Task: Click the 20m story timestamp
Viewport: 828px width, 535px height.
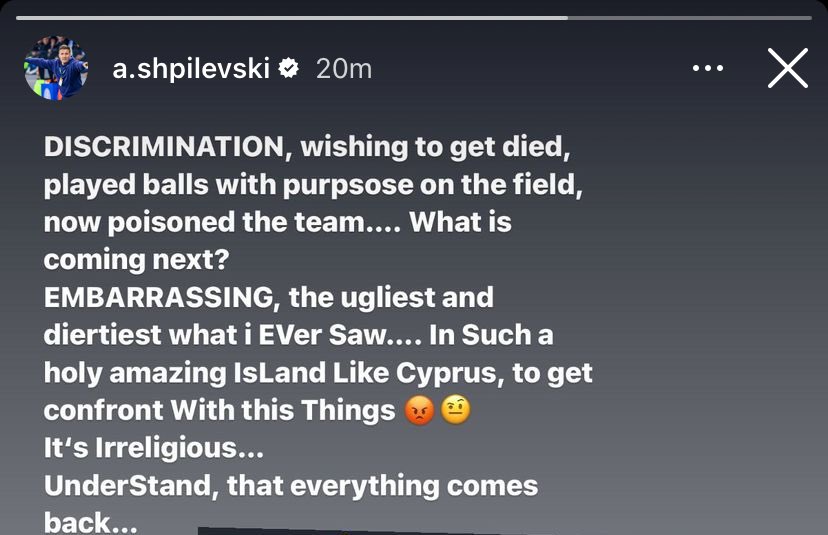Action: (343, 68)
